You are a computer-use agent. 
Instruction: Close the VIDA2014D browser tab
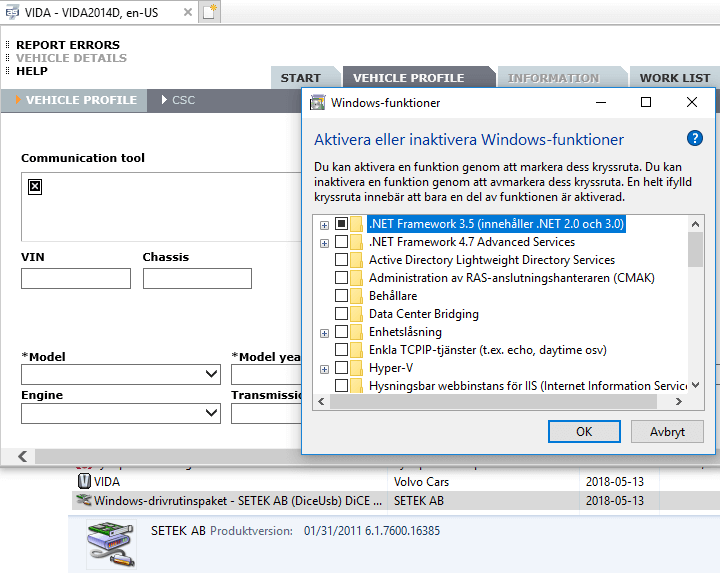pos(187,12)
